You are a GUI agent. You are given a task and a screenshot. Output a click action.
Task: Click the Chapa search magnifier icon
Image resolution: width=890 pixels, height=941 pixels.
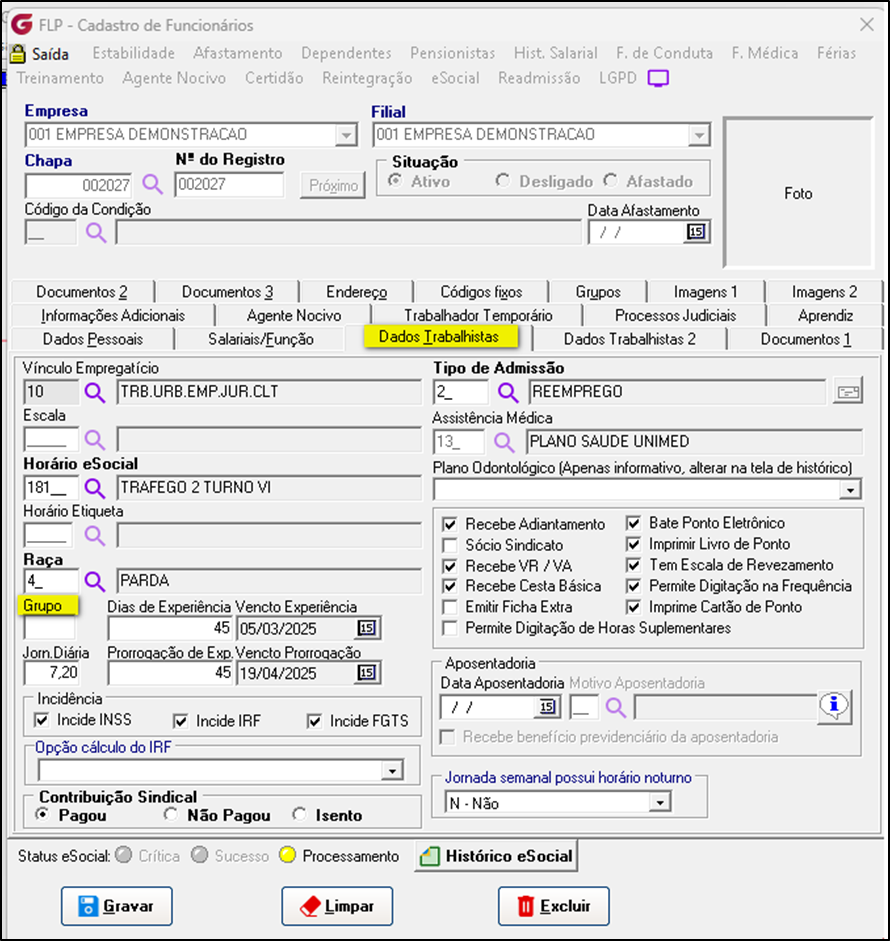point(152,184)
